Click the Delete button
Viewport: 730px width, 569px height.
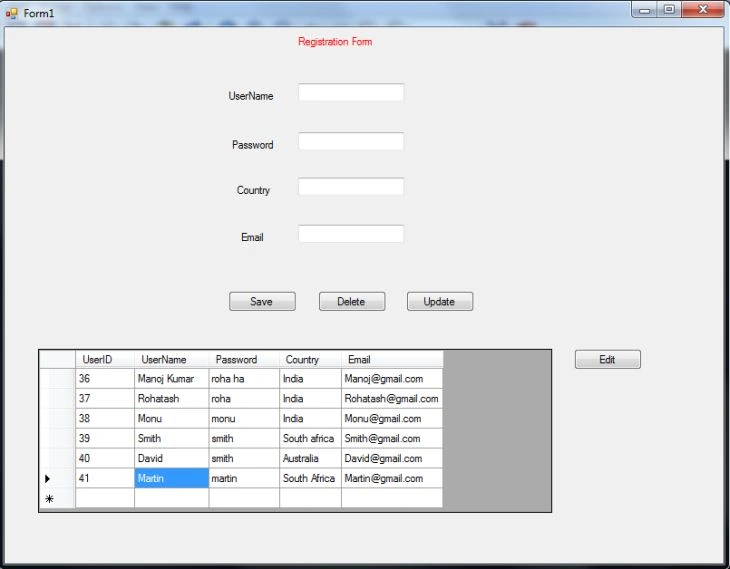click(x=352, y=301)
